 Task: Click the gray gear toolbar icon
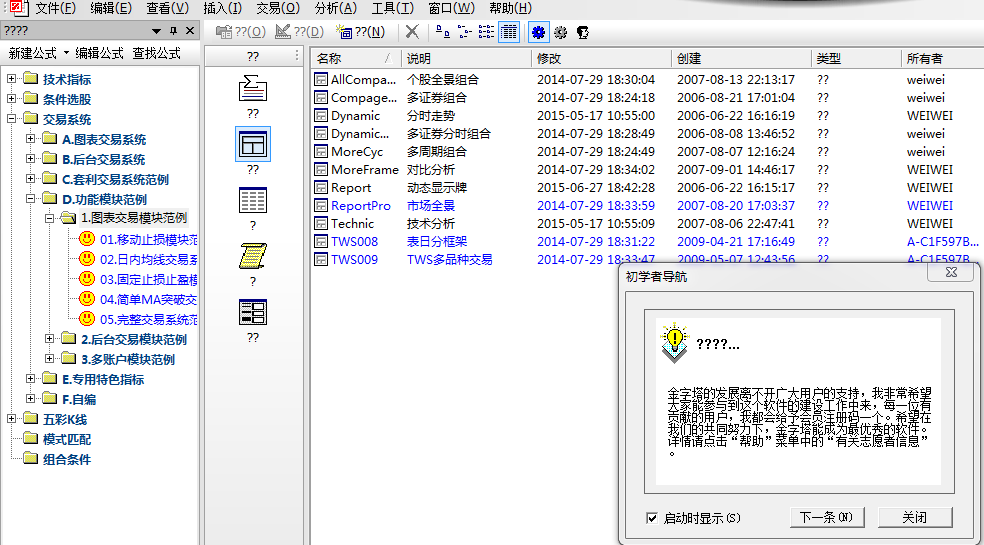[x=560, y=32]
